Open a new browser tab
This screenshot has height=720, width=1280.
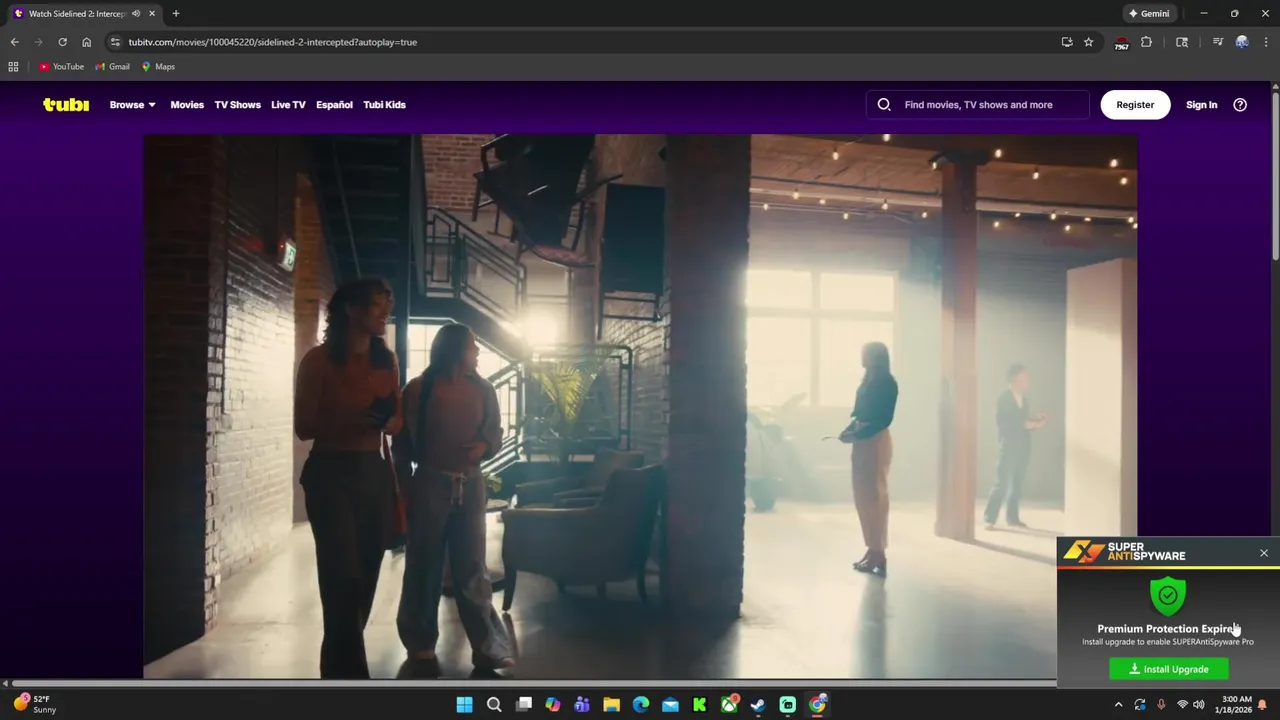pos(176,14)
